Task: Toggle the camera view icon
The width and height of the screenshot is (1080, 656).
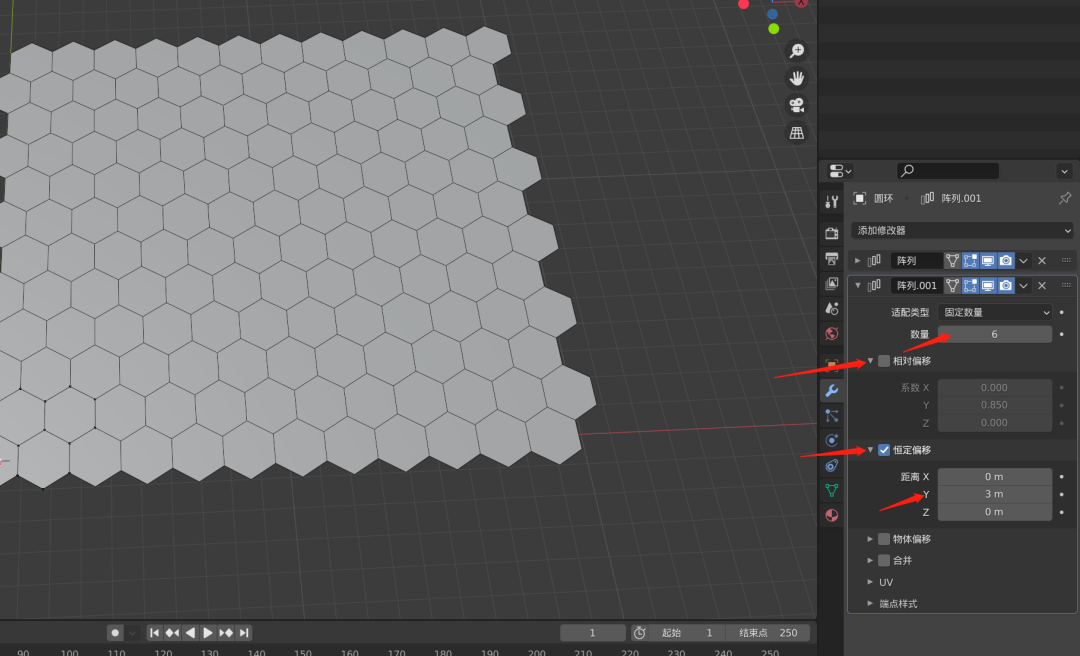Action: click(797, 105)
